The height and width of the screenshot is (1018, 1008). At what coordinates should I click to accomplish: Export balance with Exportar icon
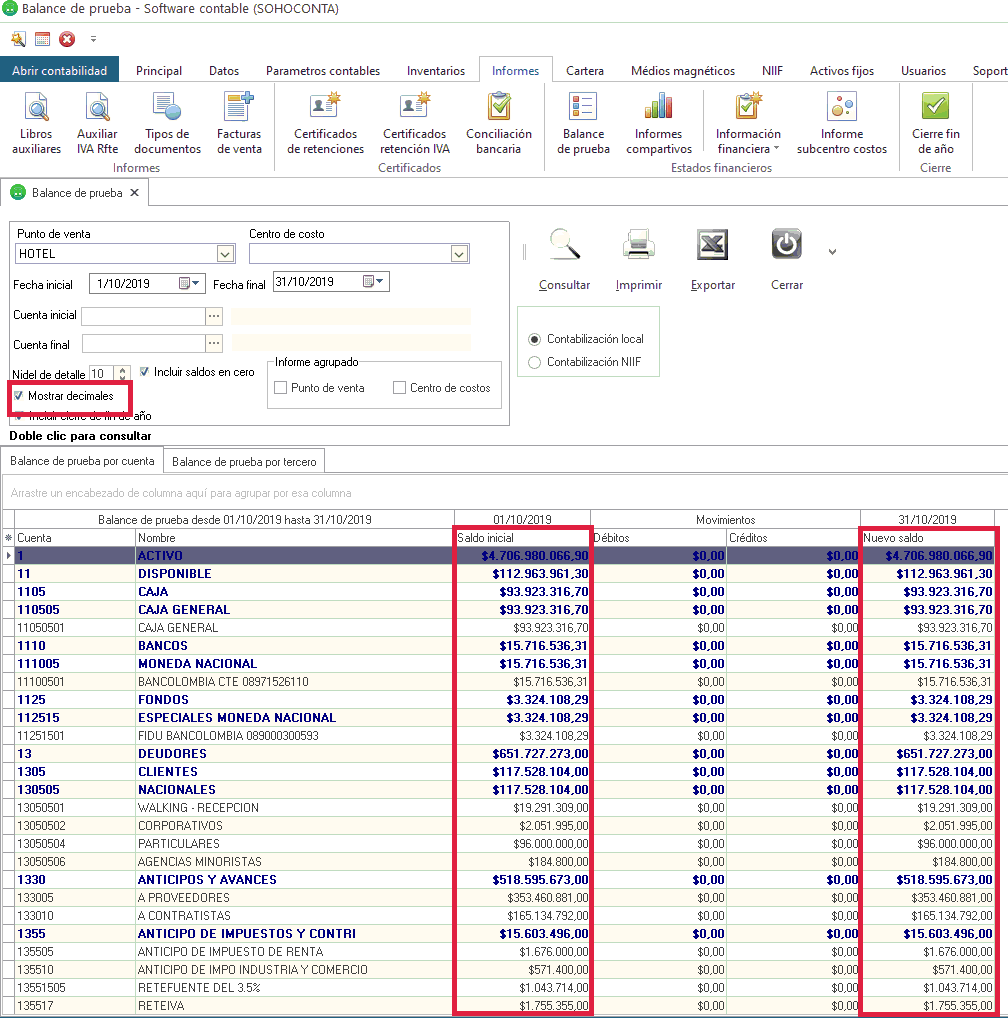pyautogui.click(x=712, y=247)
